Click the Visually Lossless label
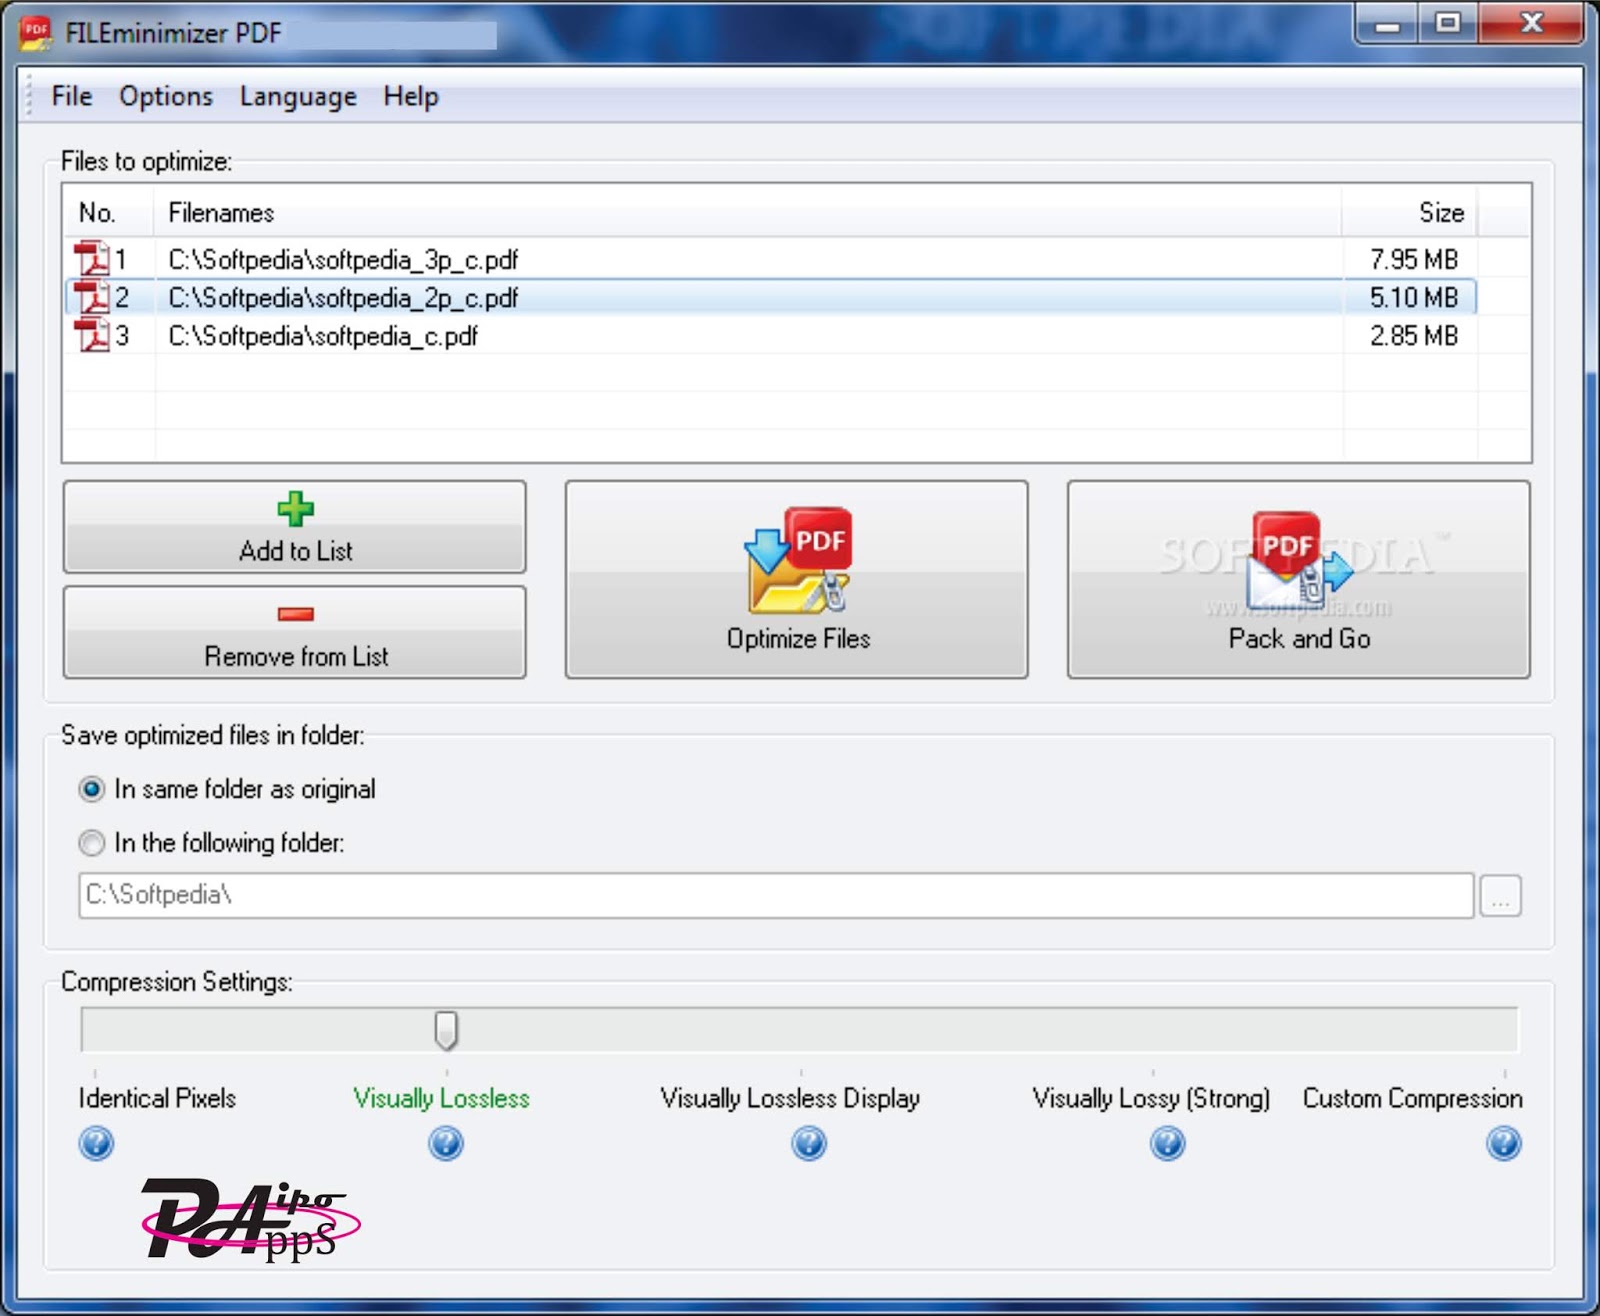 coord(441,1099)
